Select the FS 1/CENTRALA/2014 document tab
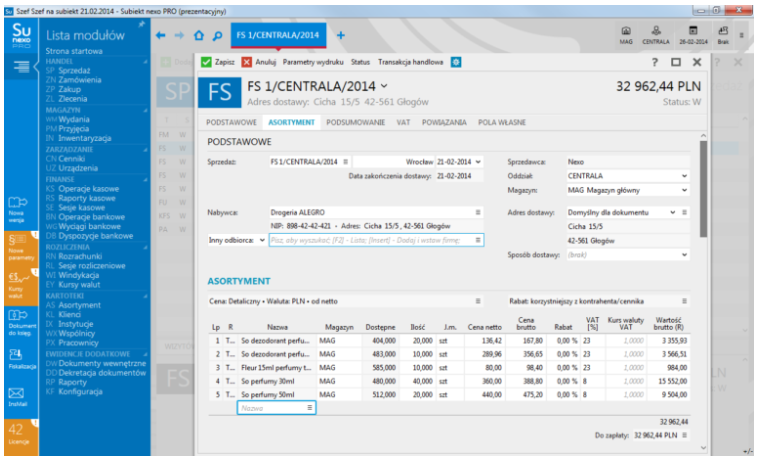Screen dimensions: 766x467 (277, 35)
